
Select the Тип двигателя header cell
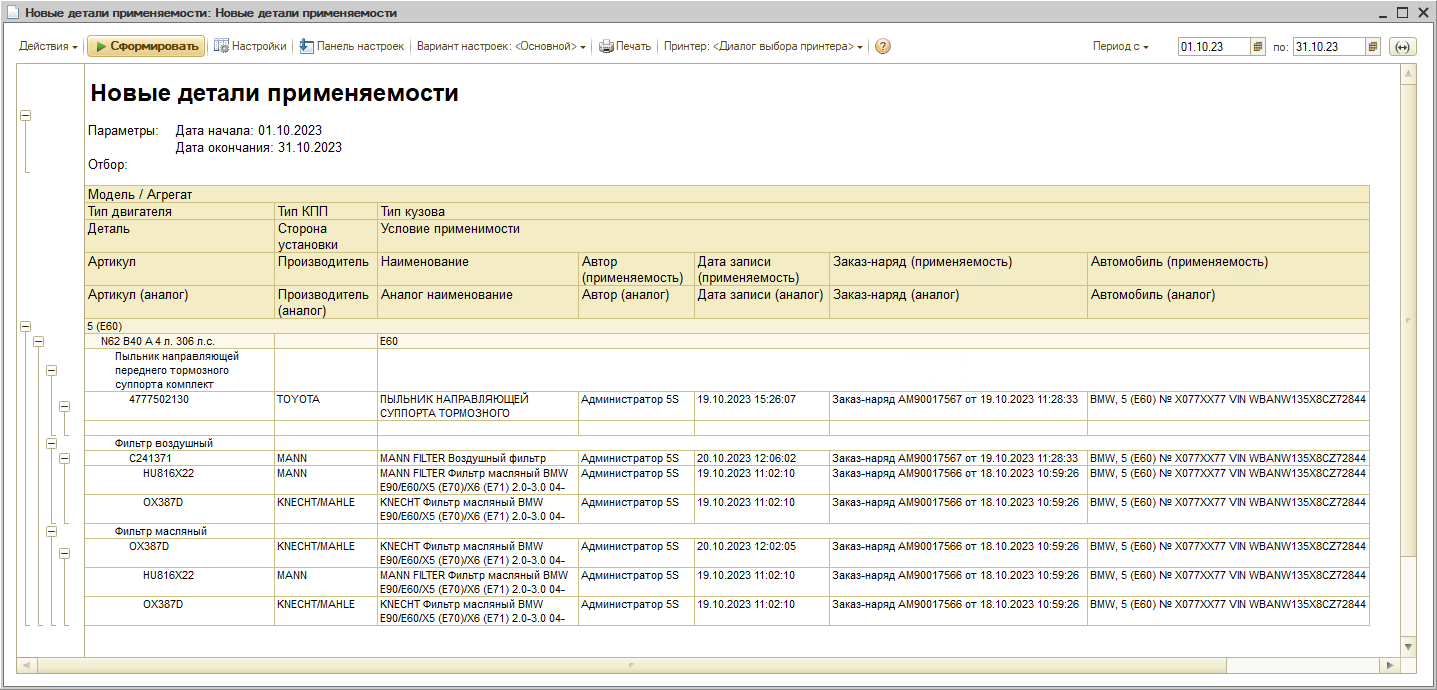coord(180,212)
